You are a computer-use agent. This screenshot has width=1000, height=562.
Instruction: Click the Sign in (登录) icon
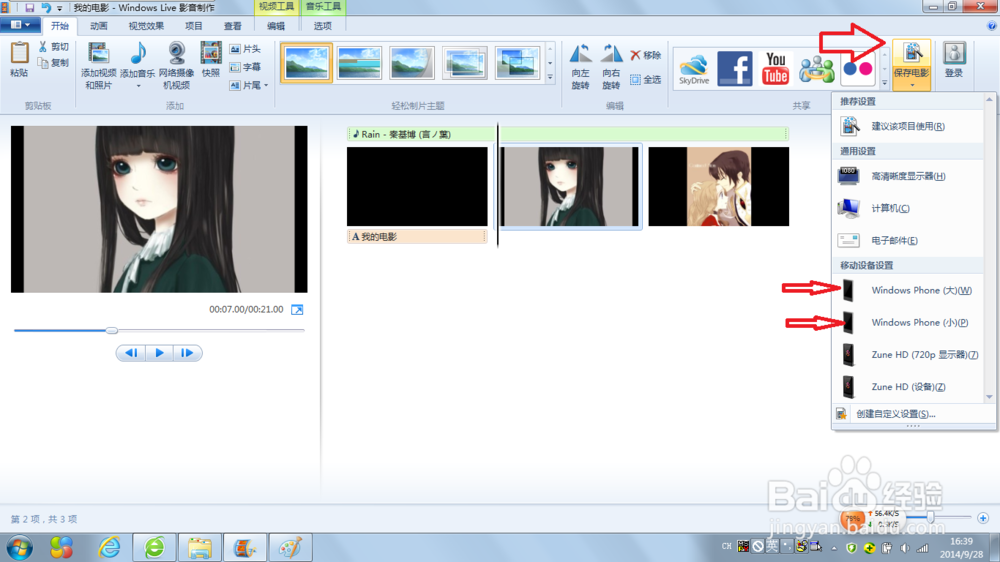954,54
